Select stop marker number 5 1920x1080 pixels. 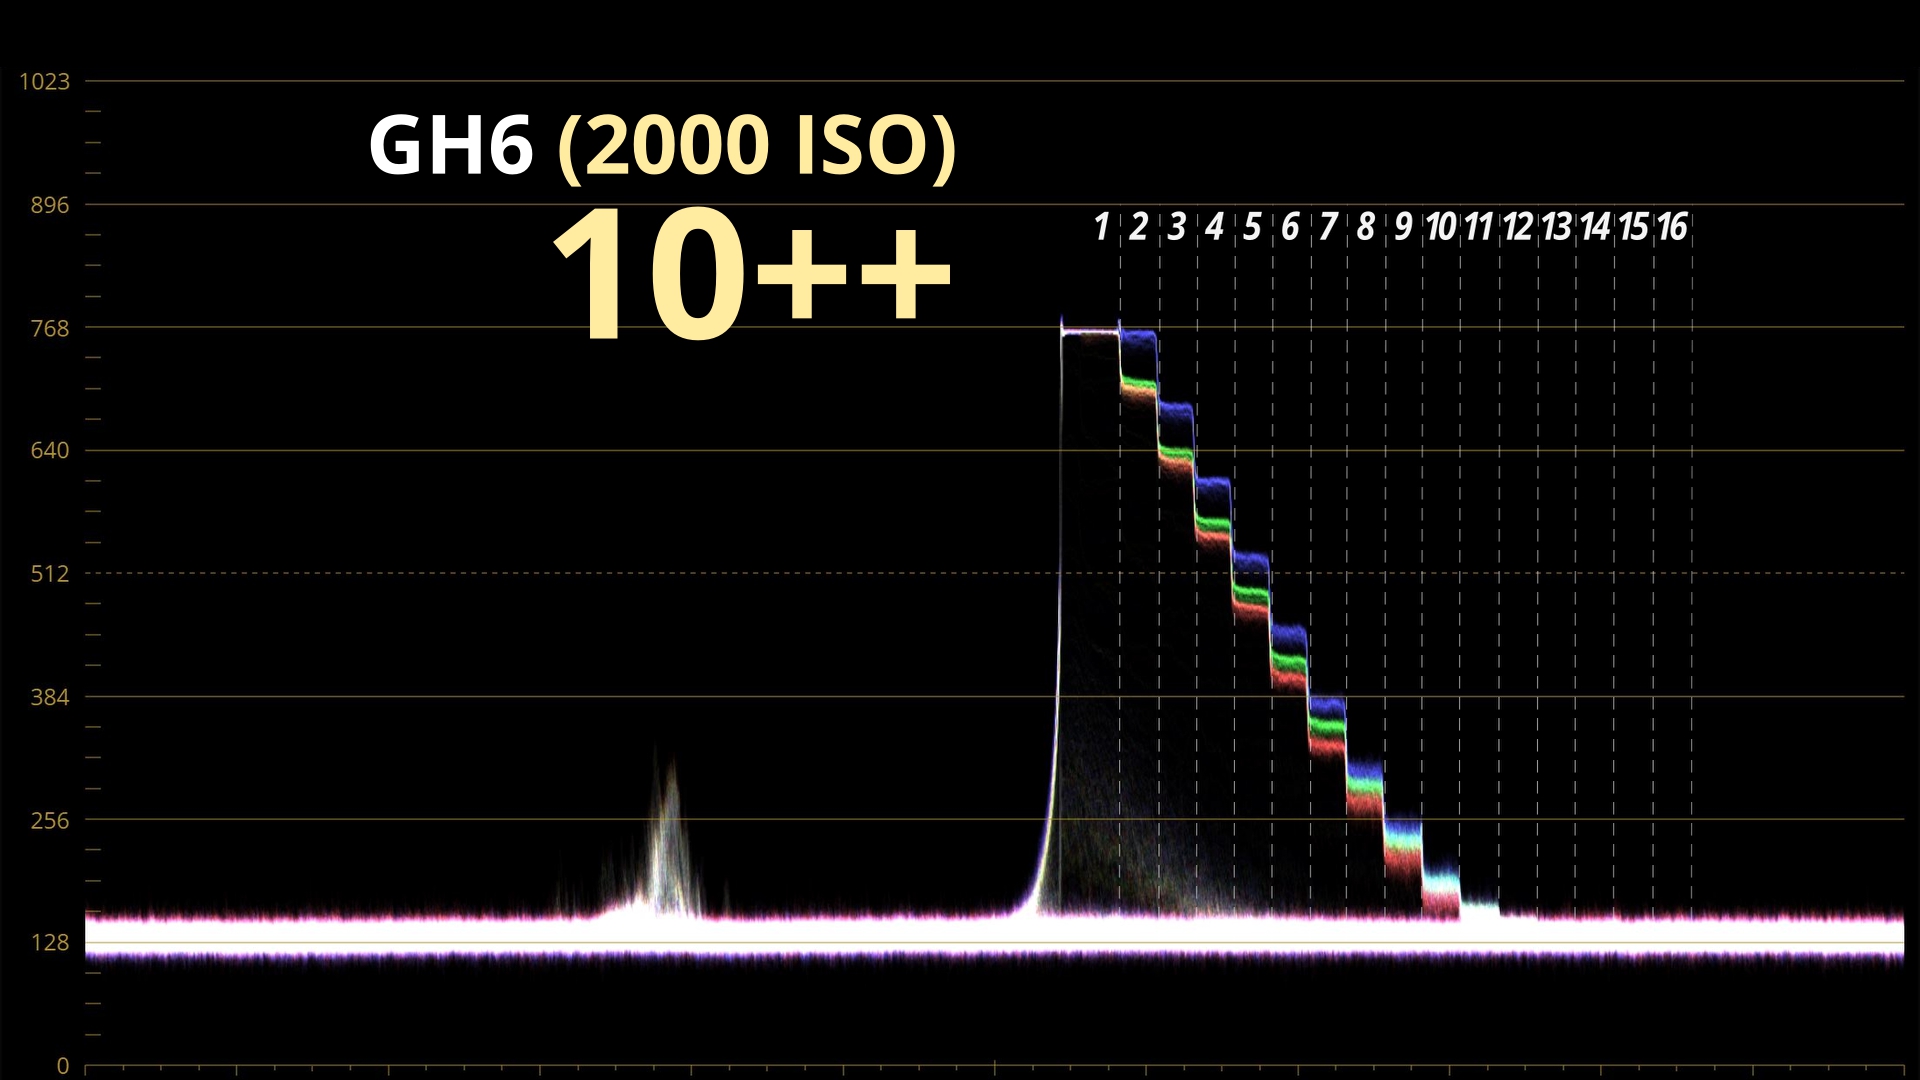point(1252,227)
